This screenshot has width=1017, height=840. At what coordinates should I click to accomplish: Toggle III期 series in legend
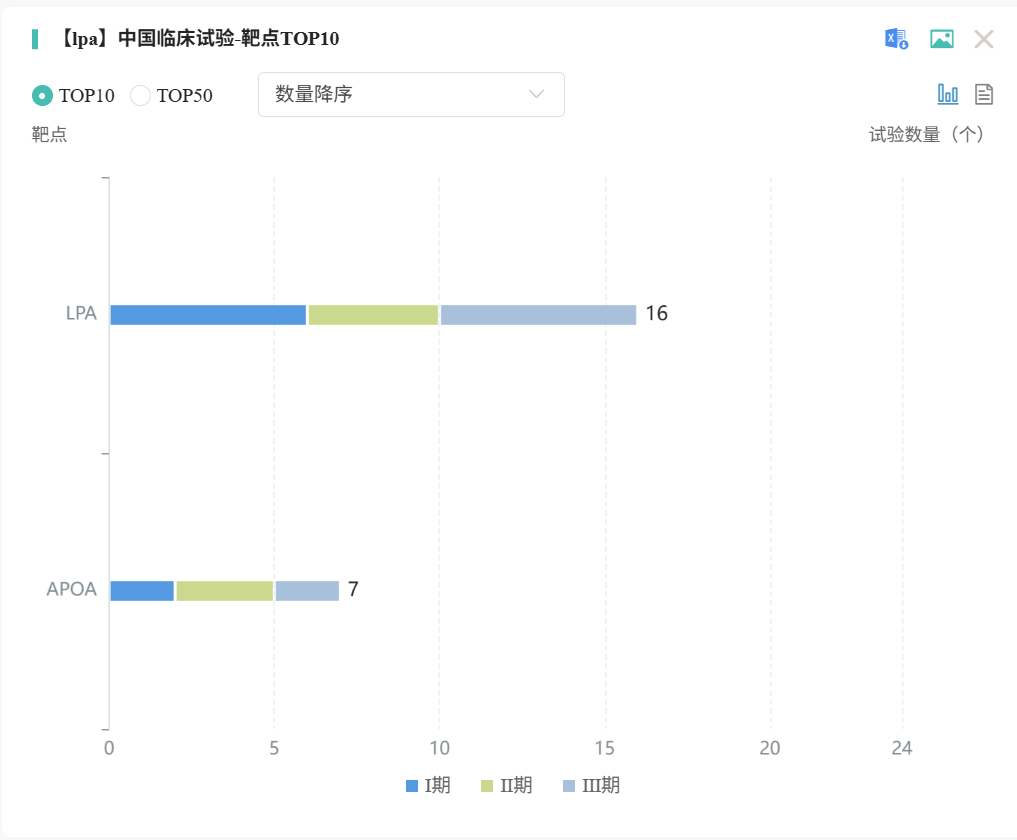[591, 786]
